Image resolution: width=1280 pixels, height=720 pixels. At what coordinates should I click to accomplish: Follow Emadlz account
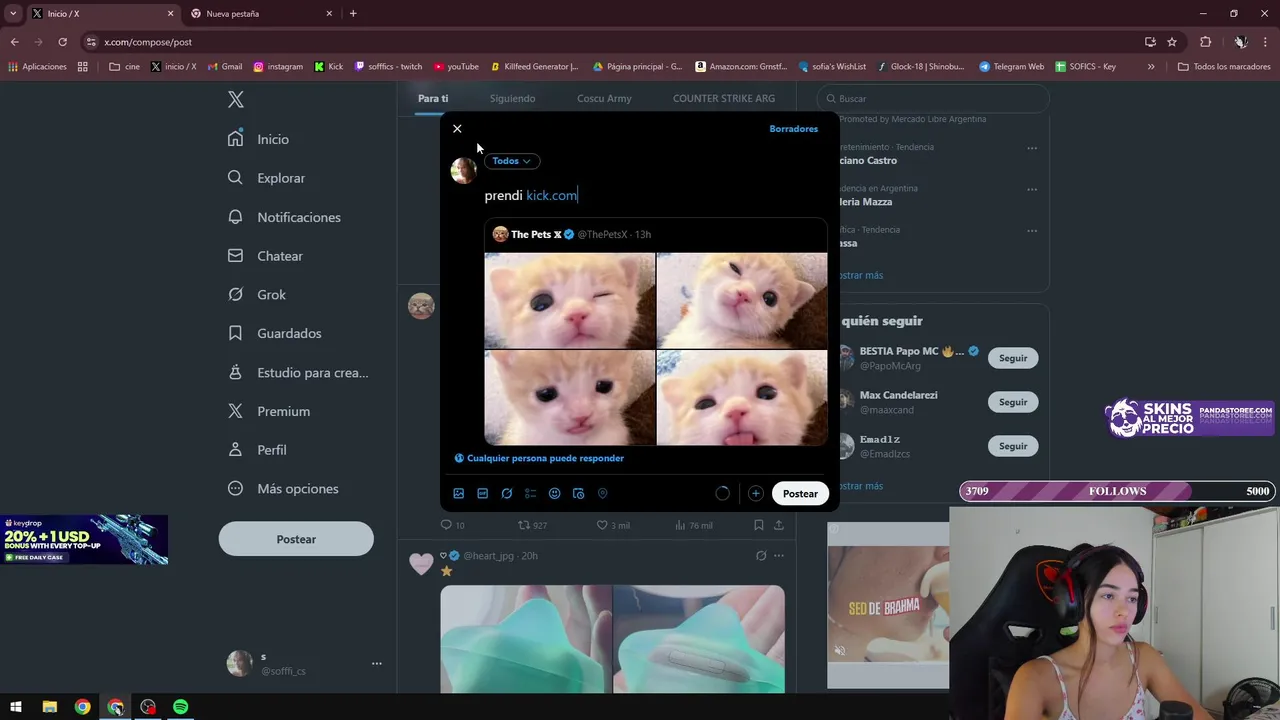pos(1013,446)
